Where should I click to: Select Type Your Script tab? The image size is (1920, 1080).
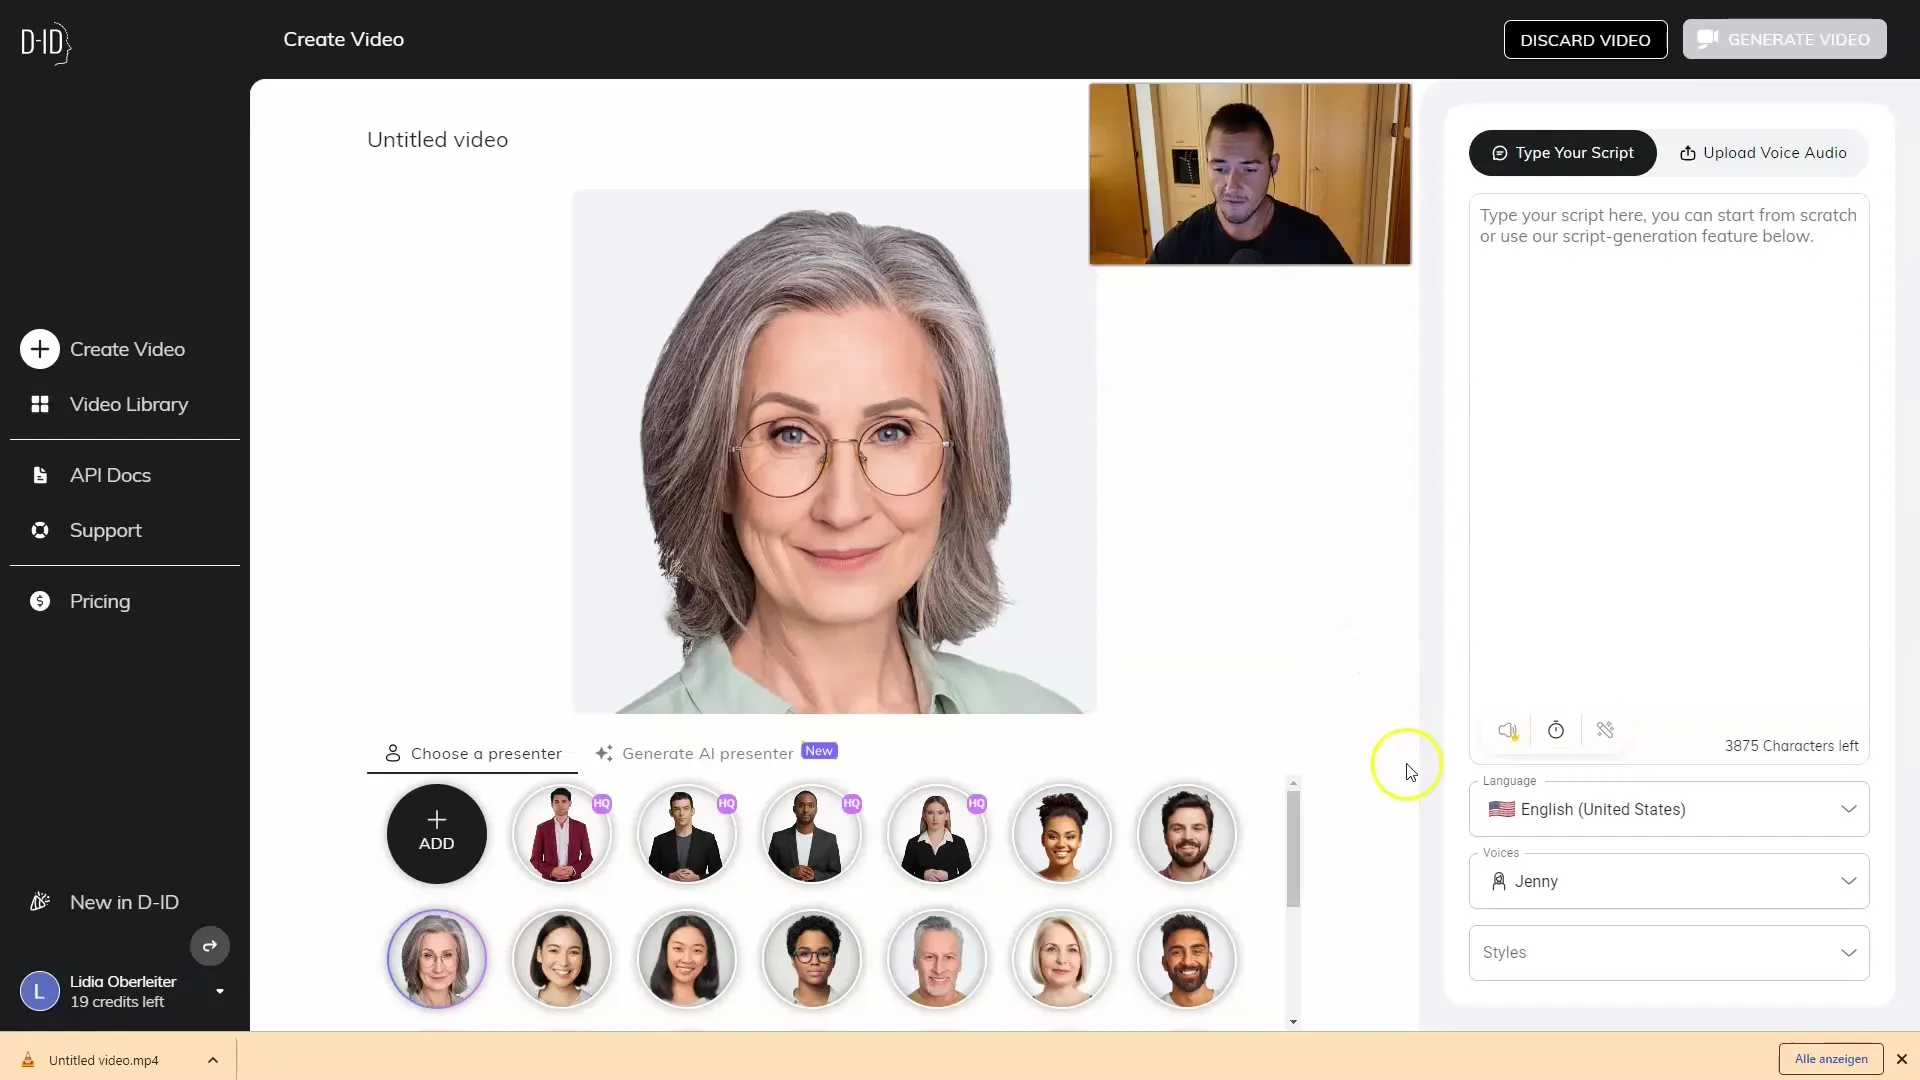[x=1562, y=153]
